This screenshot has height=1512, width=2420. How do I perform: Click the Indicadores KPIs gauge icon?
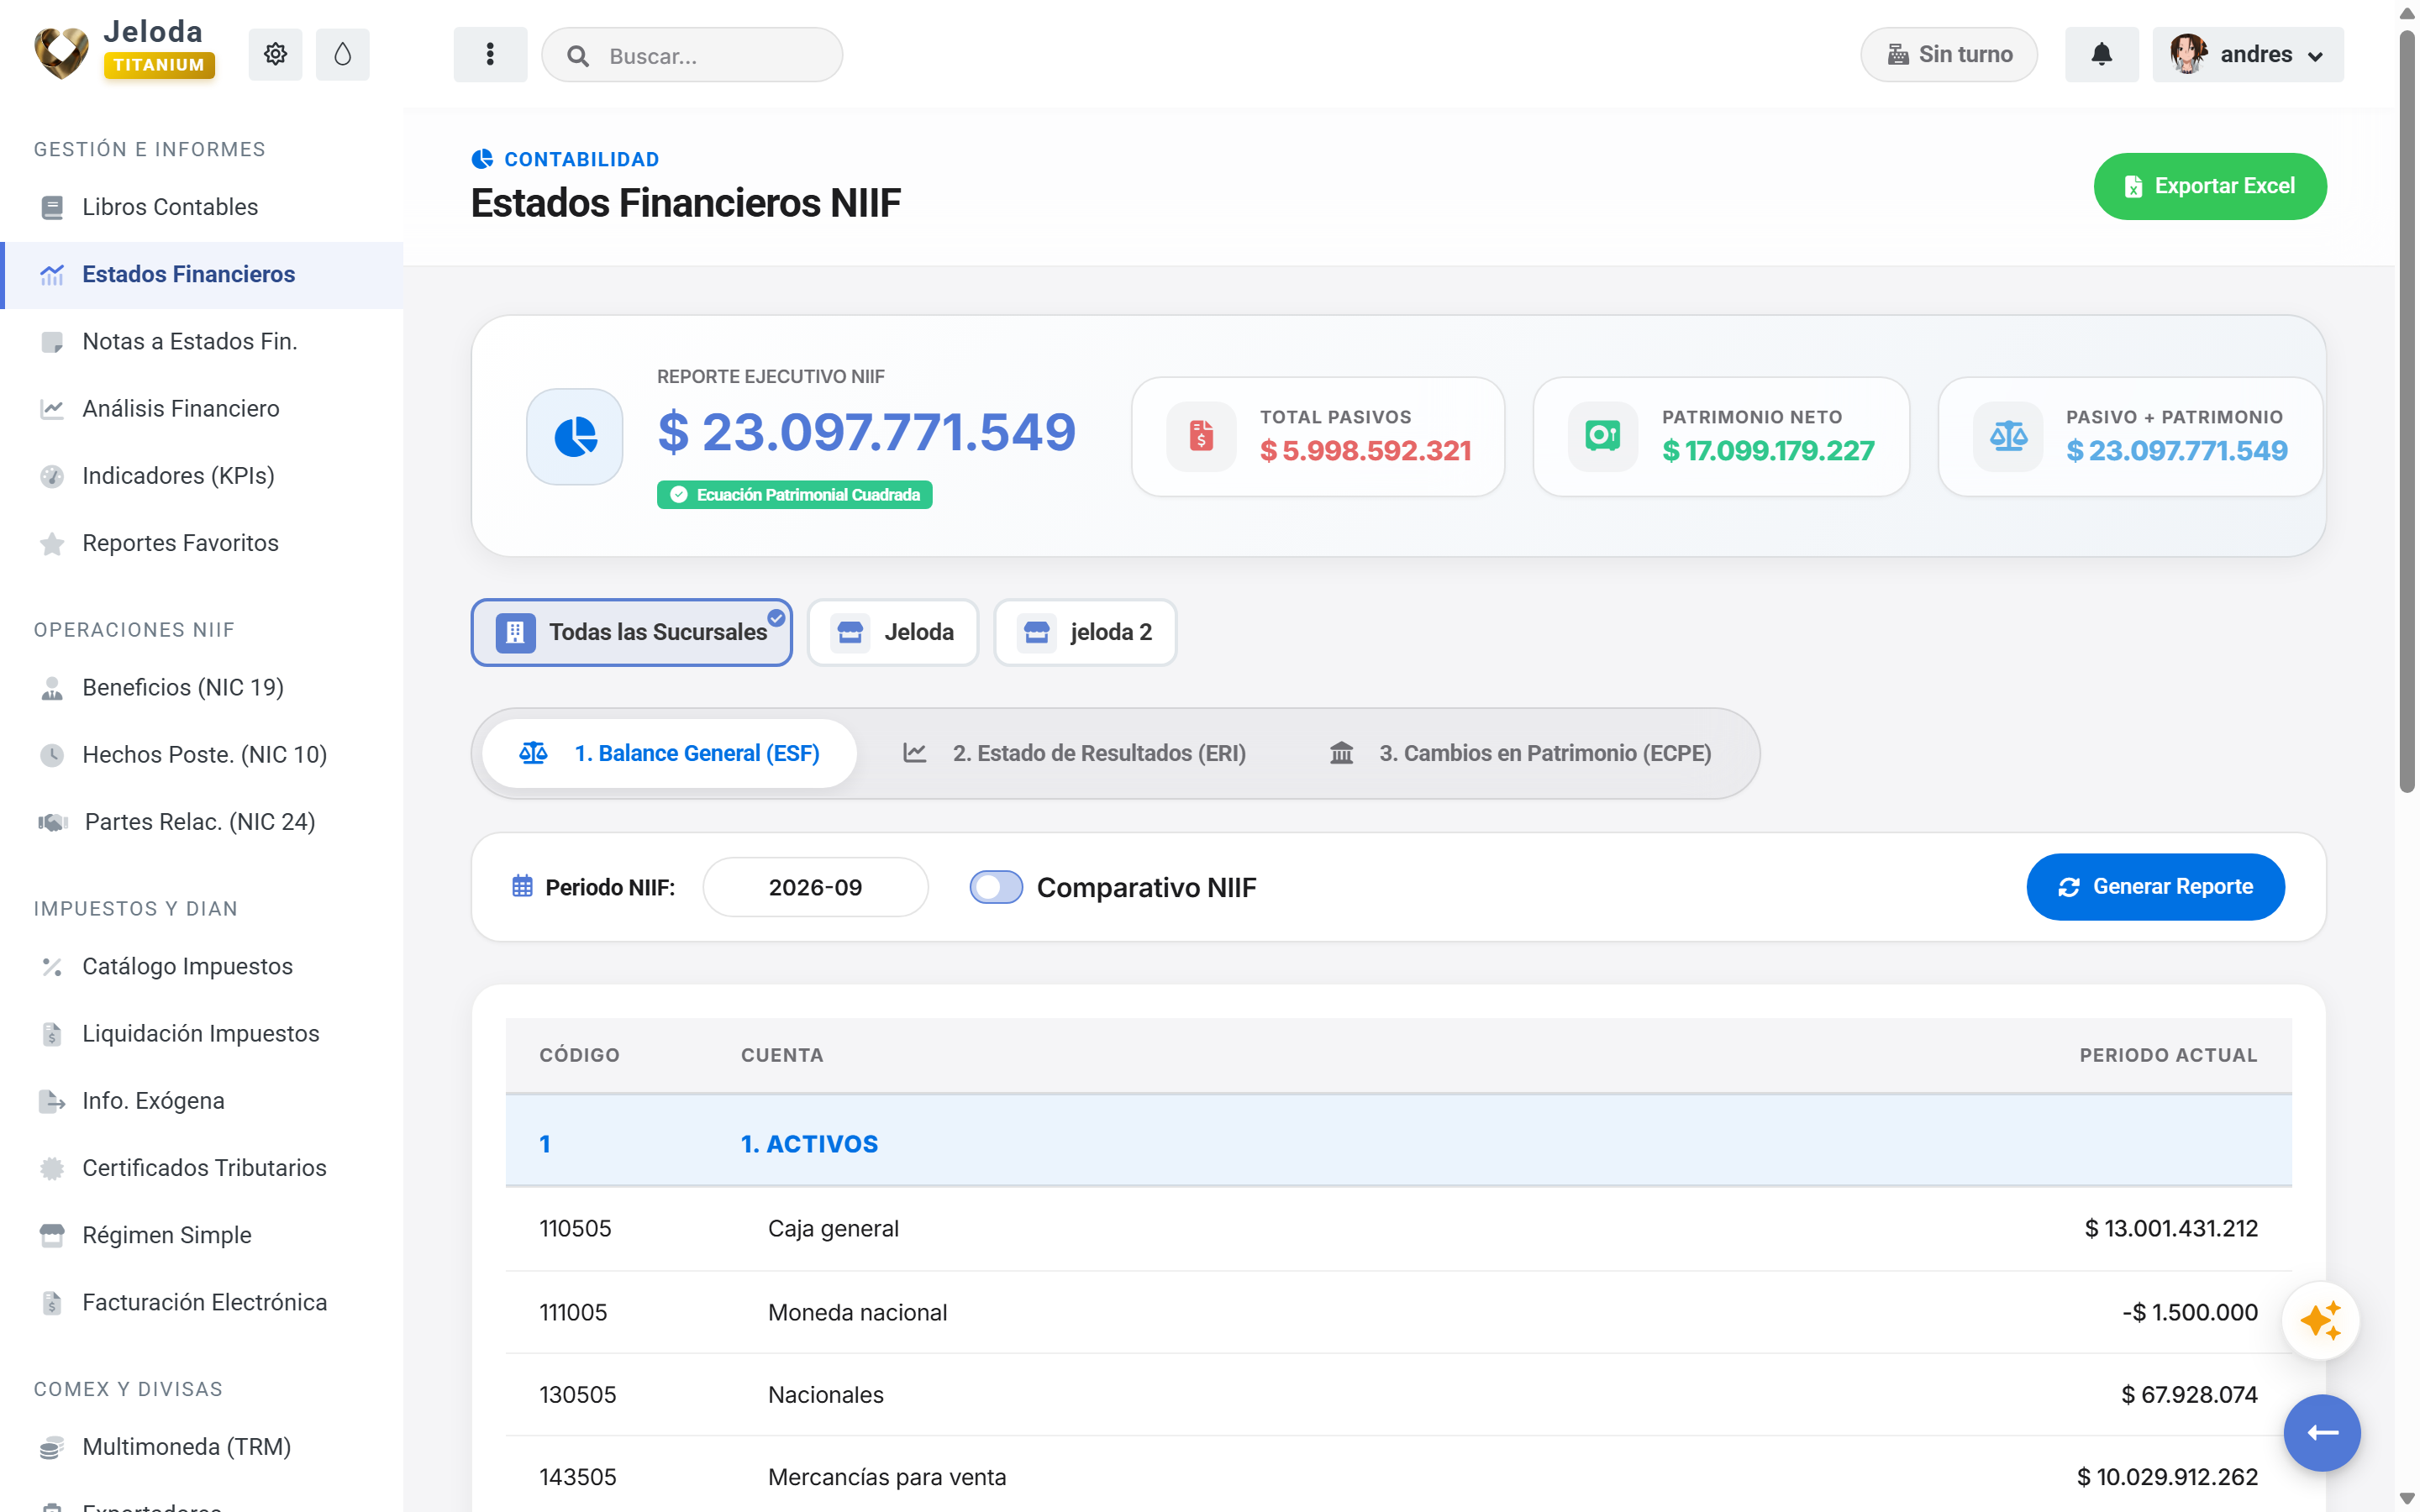click(52, 476)
